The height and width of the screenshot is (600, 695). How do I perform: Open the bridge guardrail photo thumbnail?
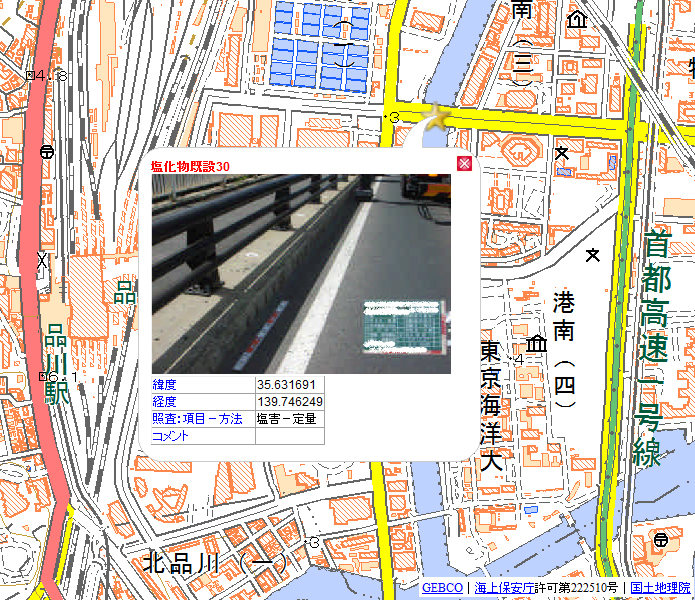click(x=301, y=274)
